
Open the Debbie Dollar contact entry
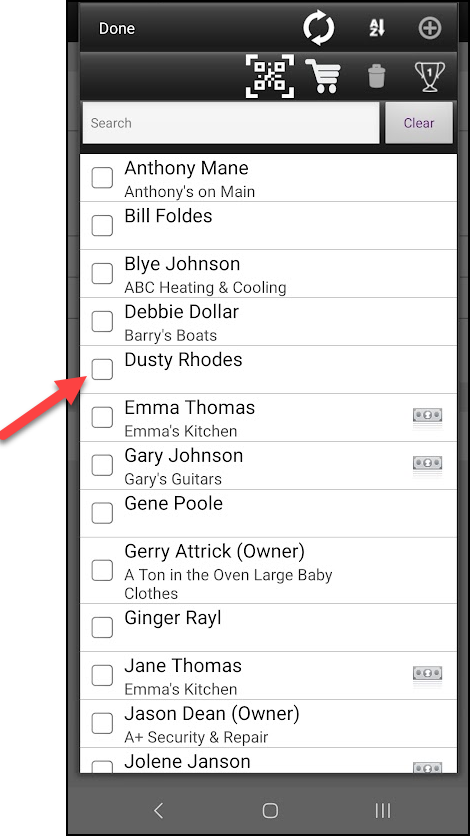269,321
